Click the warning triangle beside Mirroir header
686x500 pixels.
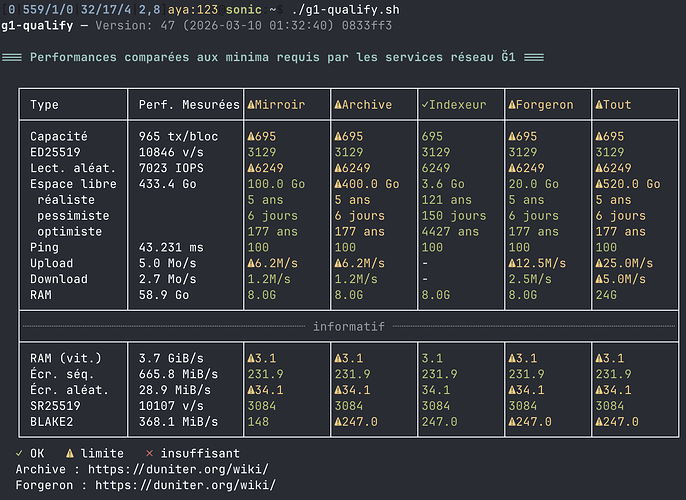251,105
